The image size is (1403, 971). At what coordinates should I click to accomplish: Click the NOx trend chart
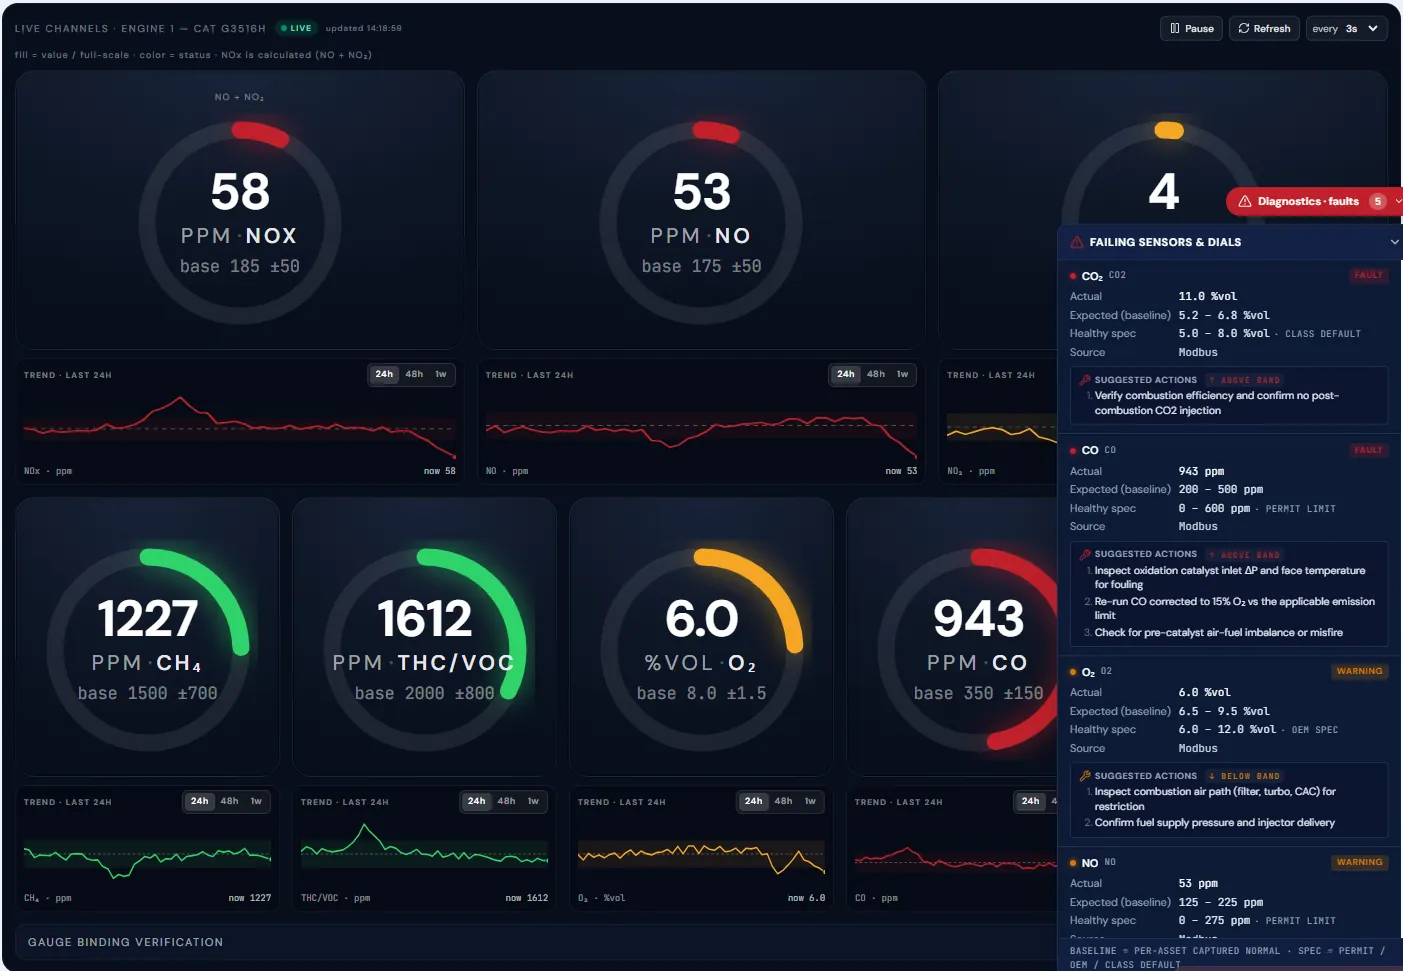240,427
